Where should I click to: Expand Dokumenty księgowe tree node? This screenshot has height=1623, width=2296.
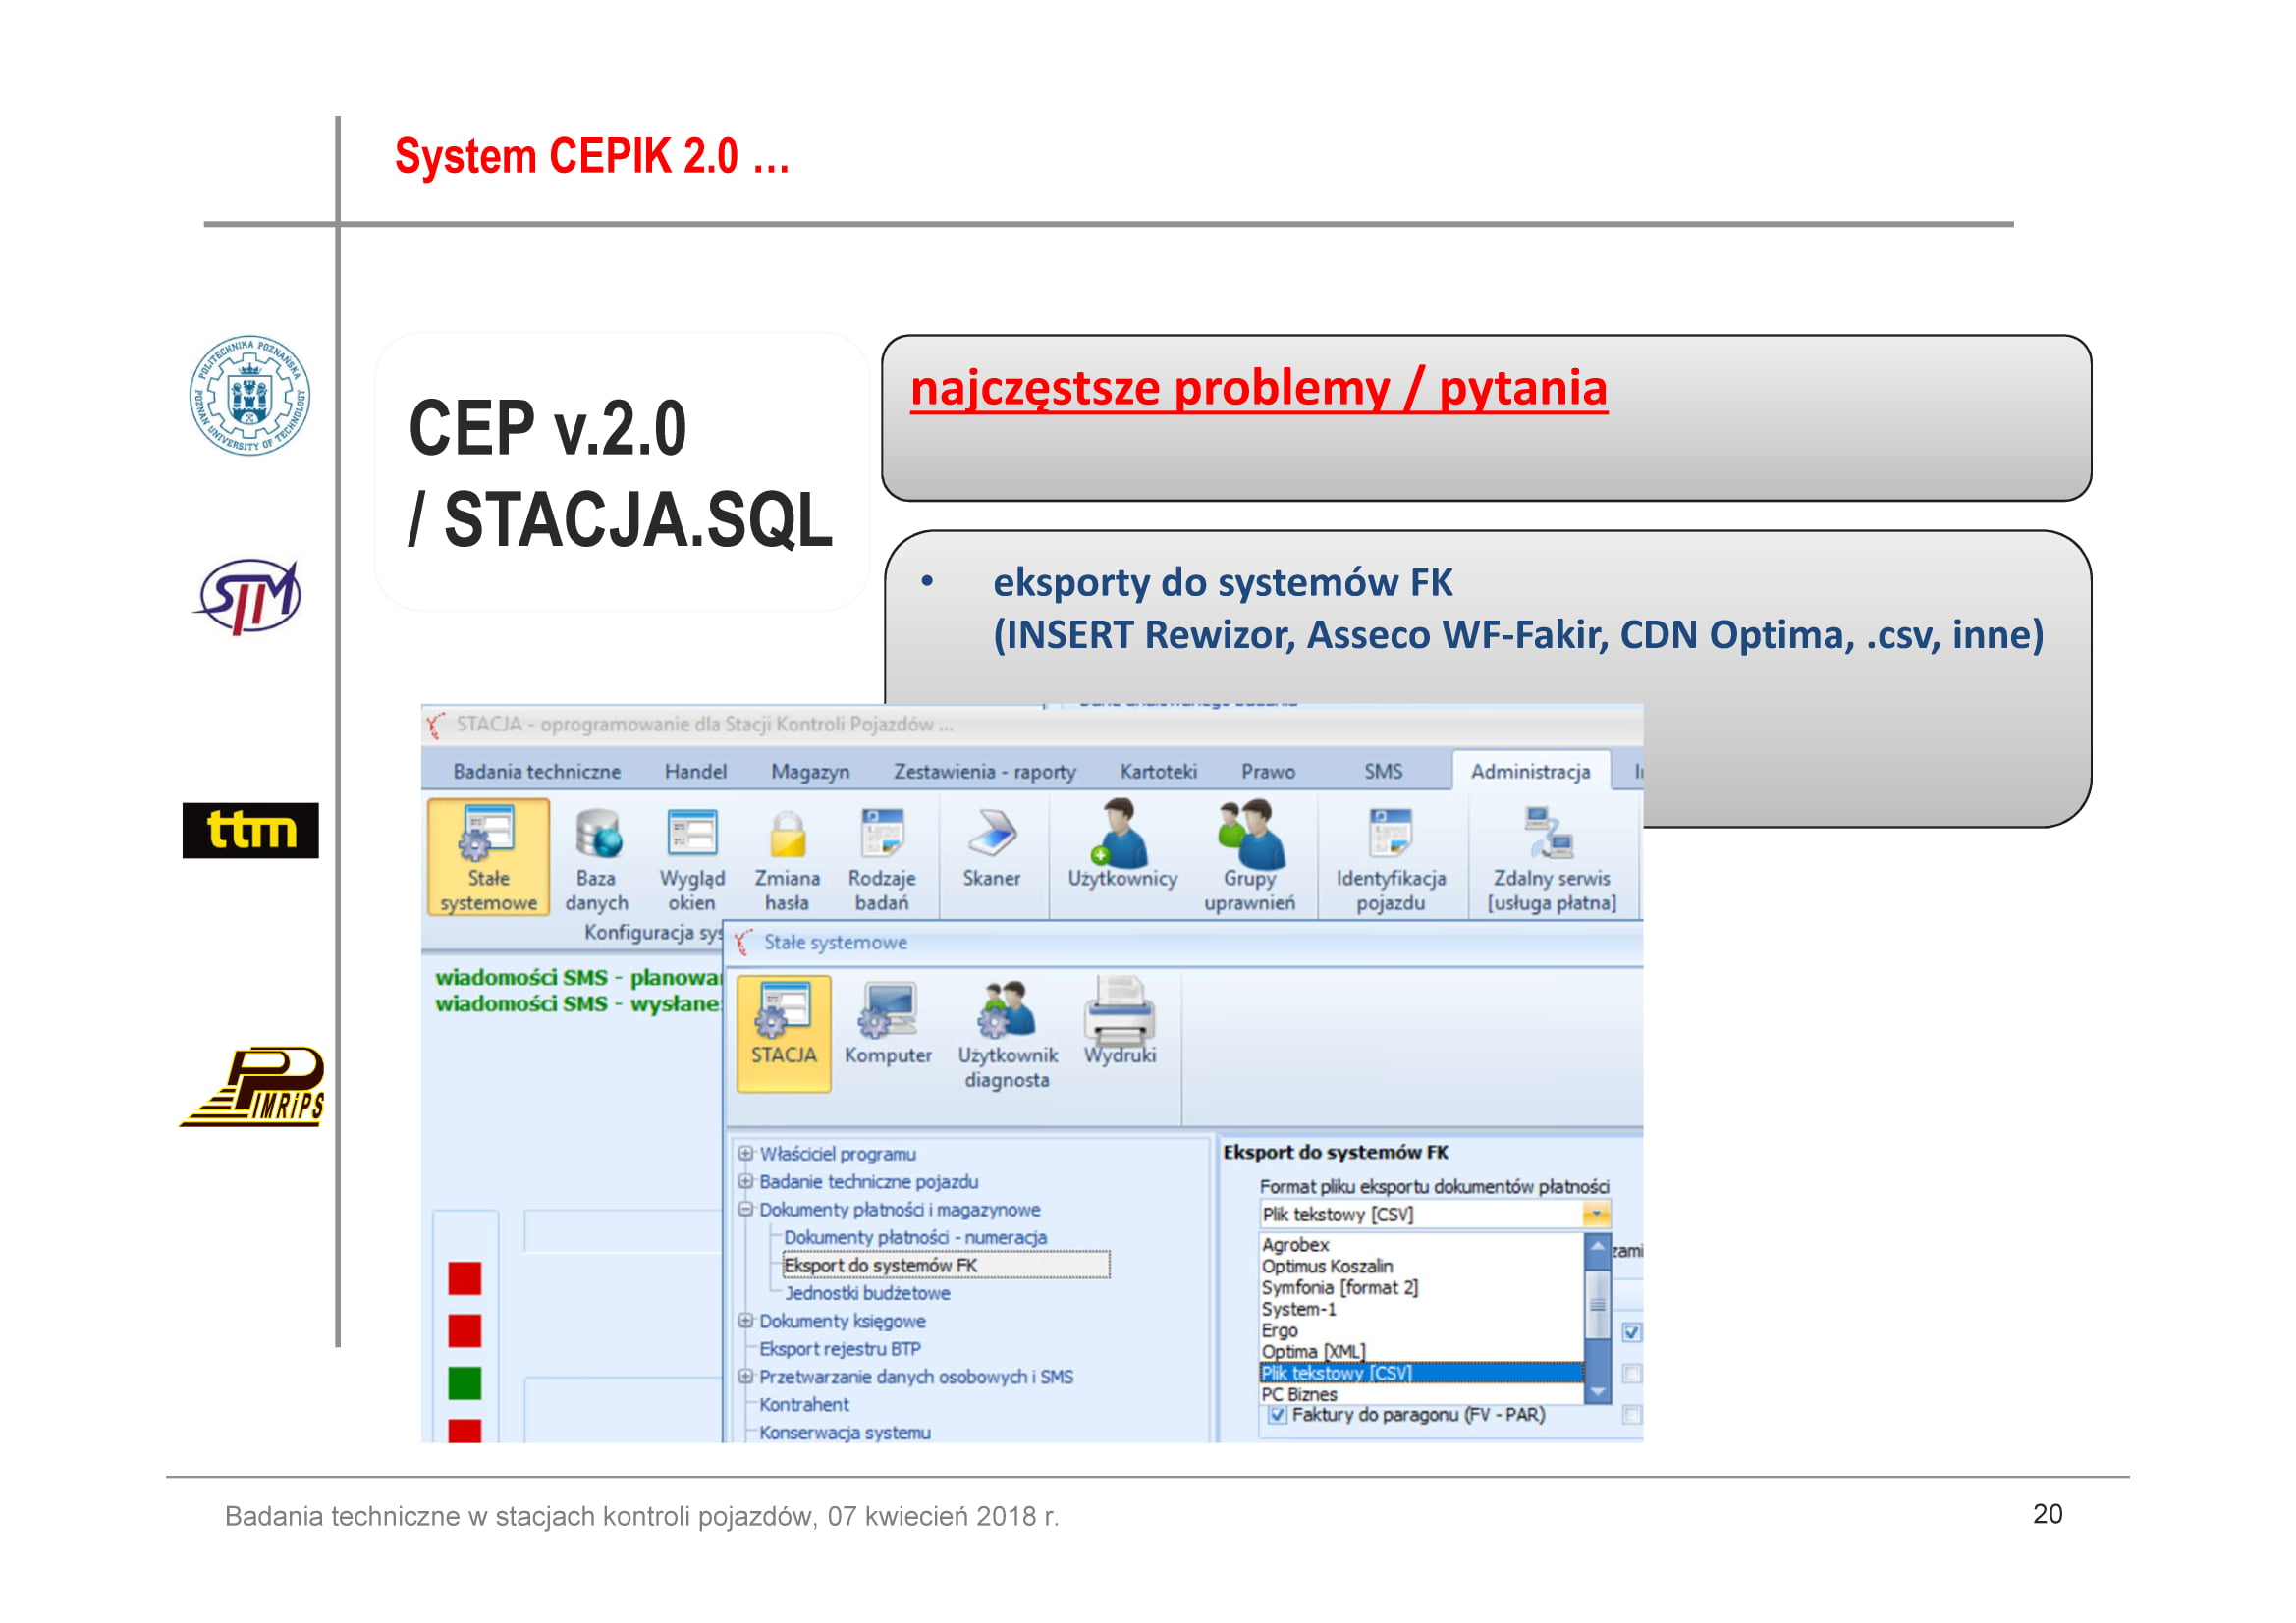[x=746, y=1321]
